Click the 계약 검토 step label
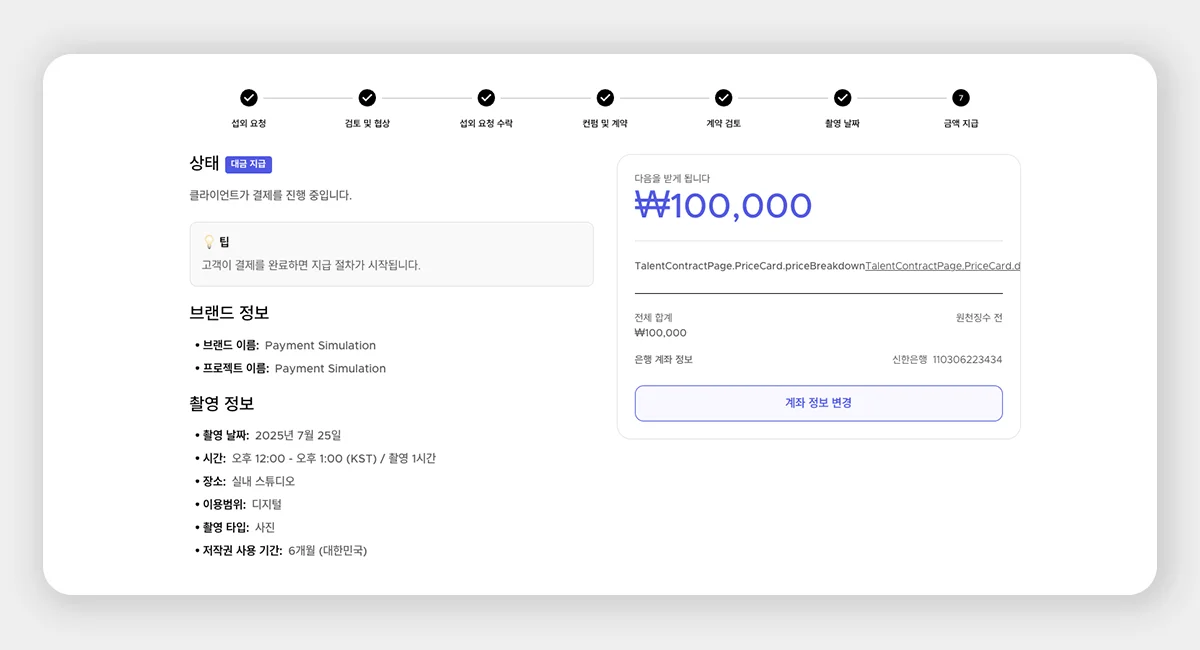Image resolution: width=1200 pixels, height=650 pixels. tap(723, 124)
